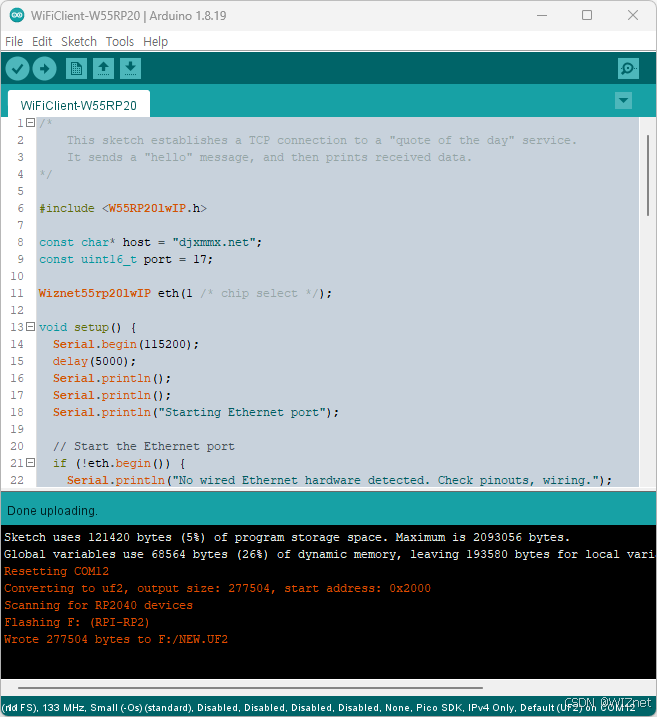Create a new sketch with the New icon
This screenshot has width=657, height=717.
[76, 69]
